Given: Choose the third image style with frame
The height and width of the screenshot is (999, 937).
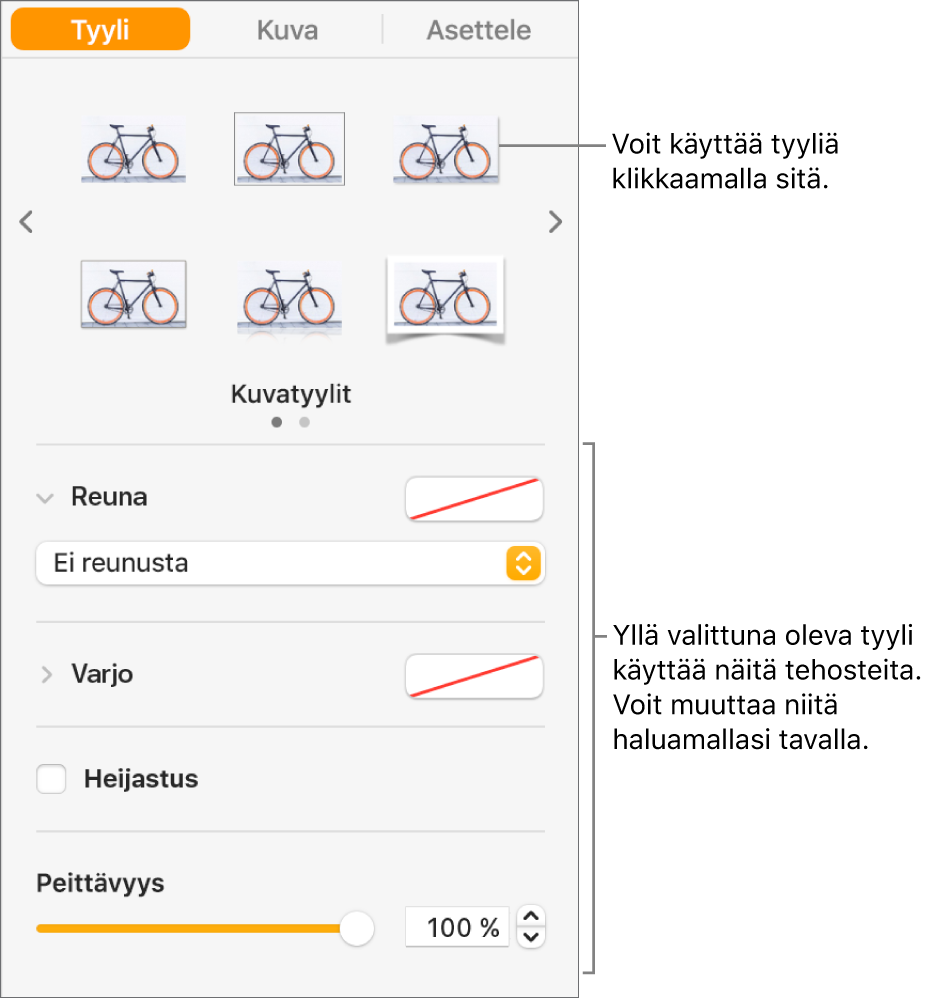Looking at the screenshot, I should (445, 149).
